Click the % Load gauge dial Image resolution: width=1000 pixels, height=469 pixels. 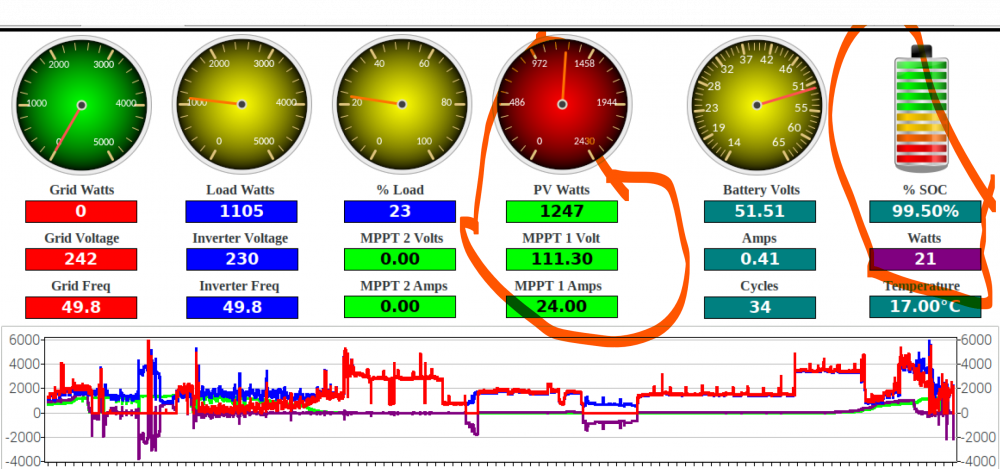[x=402, y=105]
